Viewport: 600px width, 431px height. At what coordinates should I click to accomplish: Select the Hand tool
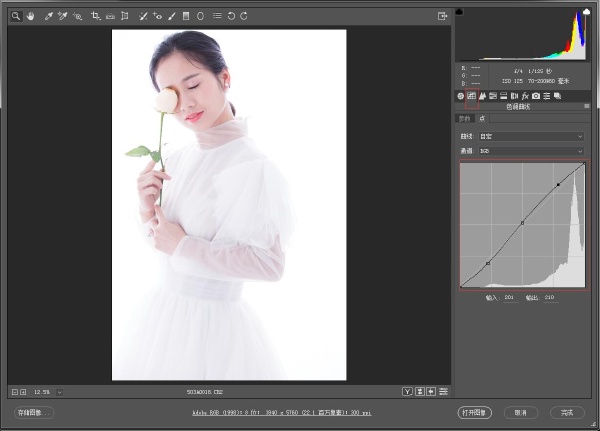click(30, 16)
